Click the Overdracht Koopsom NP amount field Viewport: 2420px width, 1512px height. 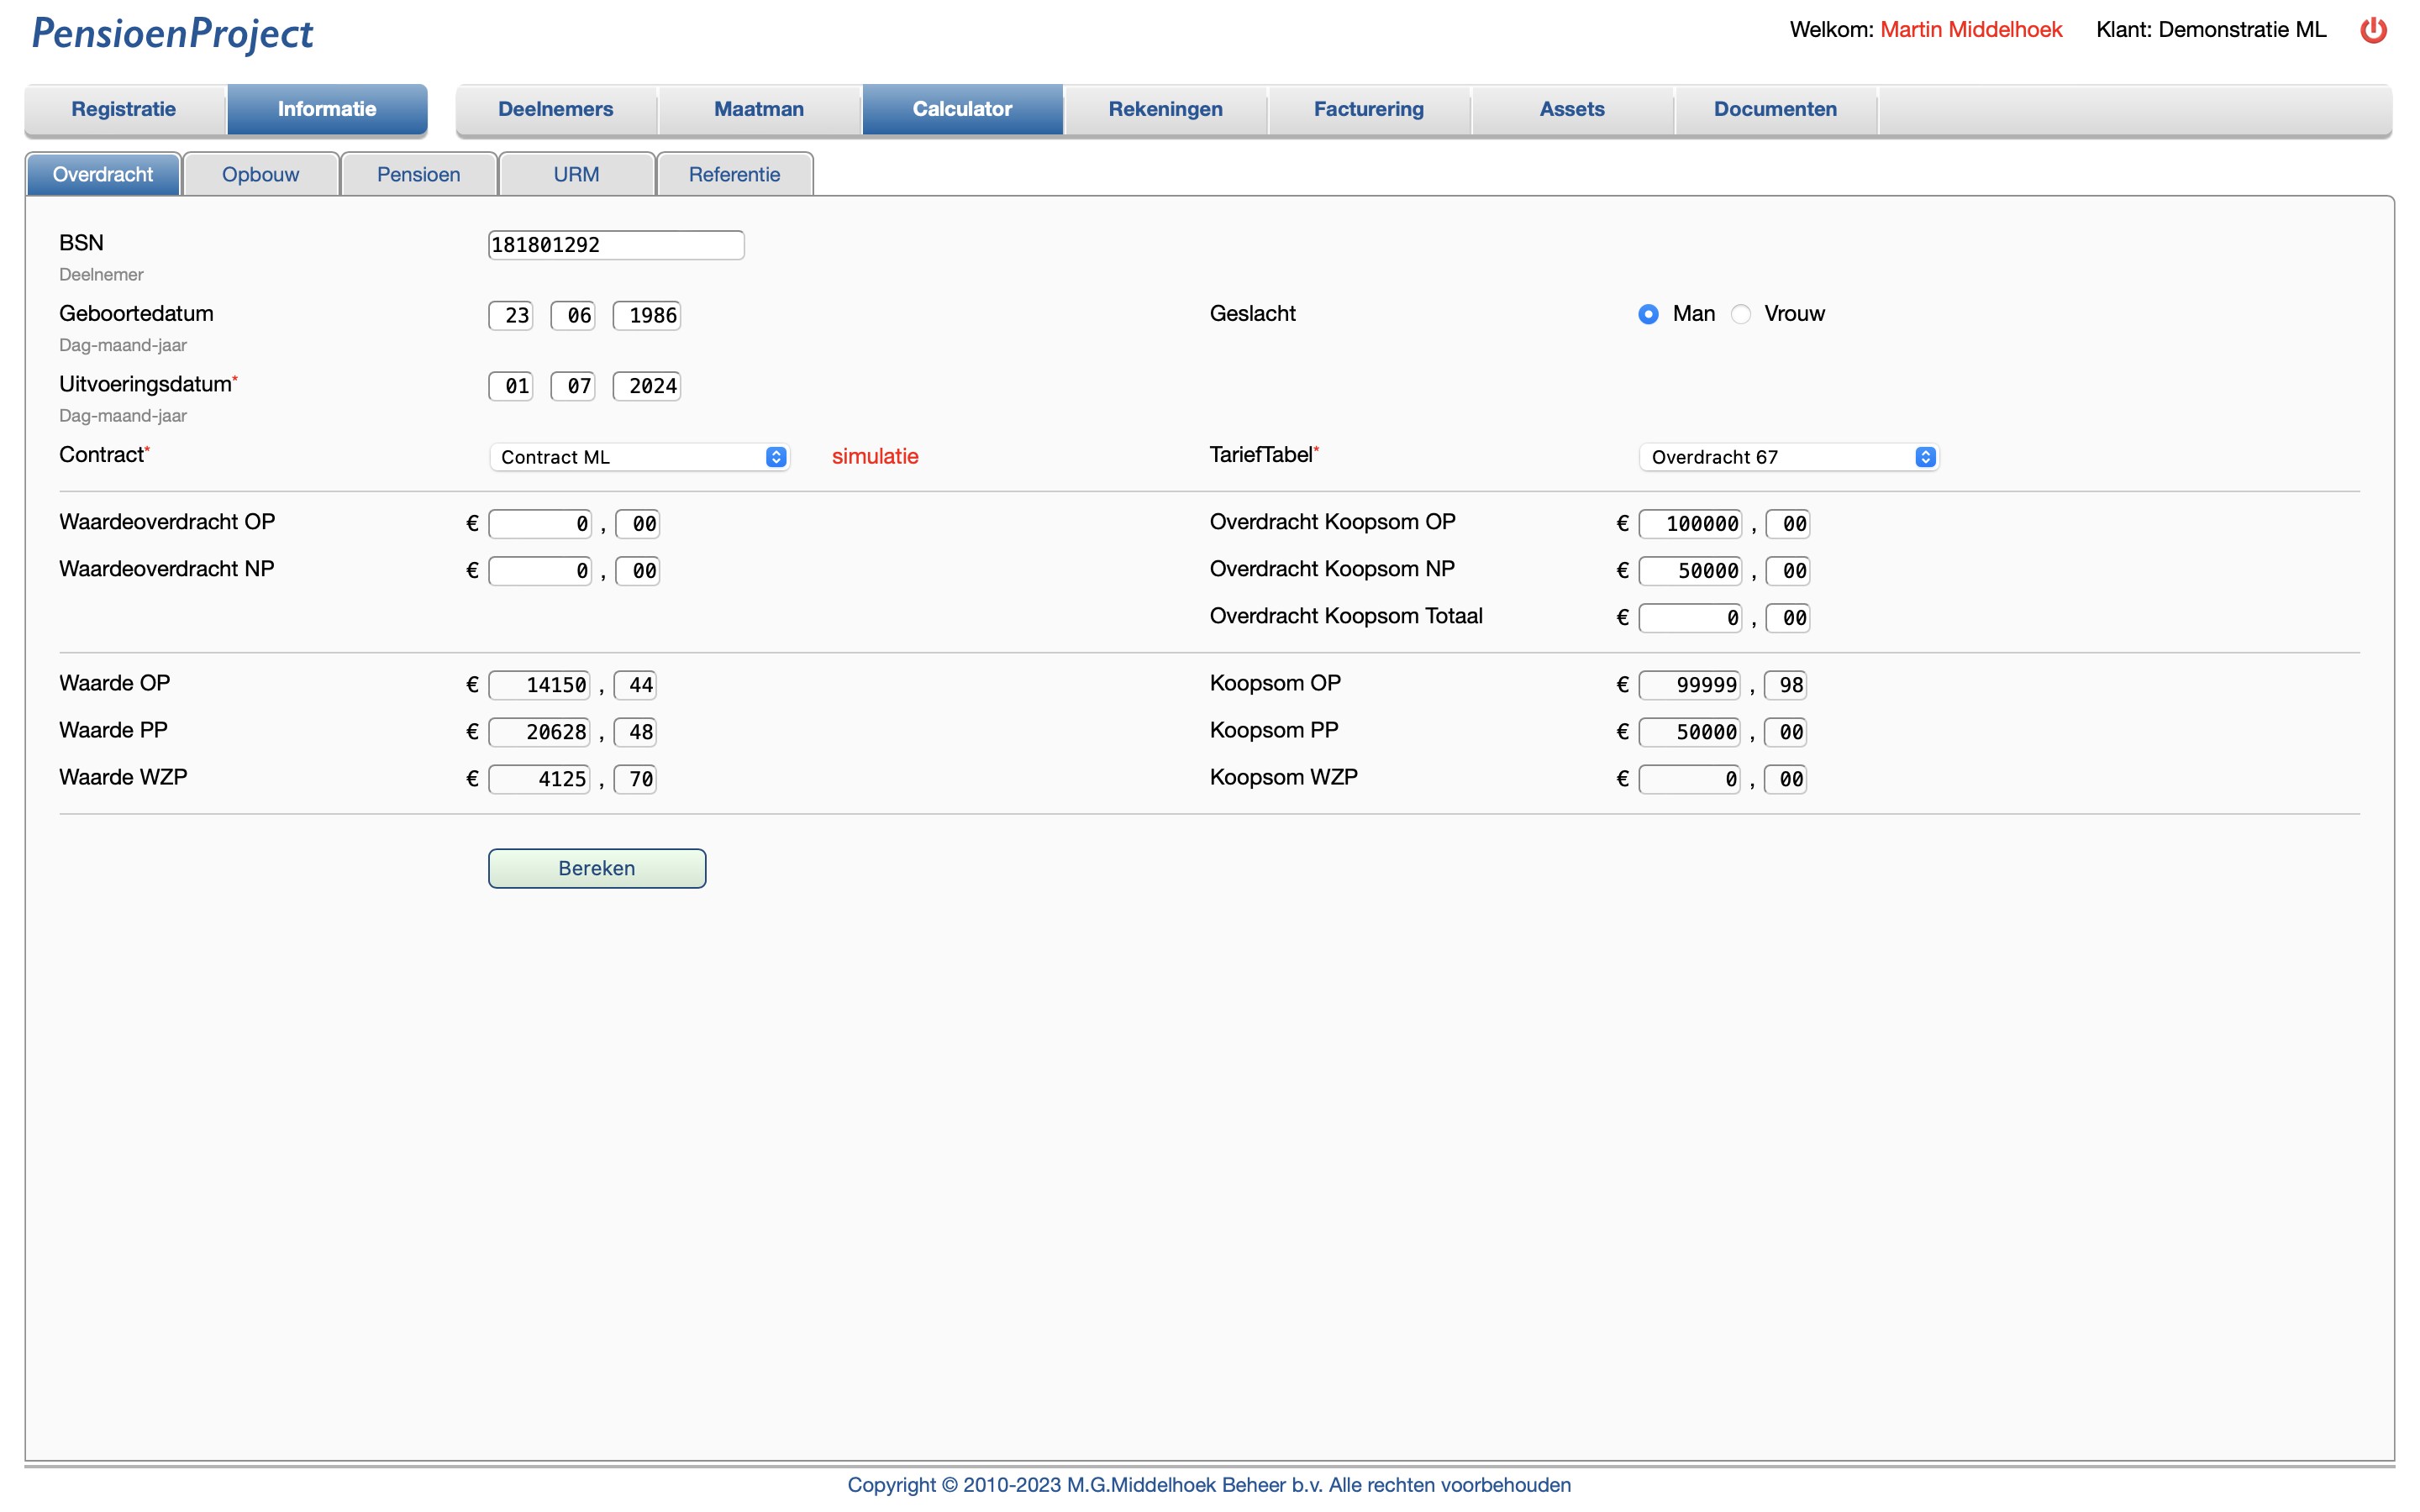(x=1688, y=570)
